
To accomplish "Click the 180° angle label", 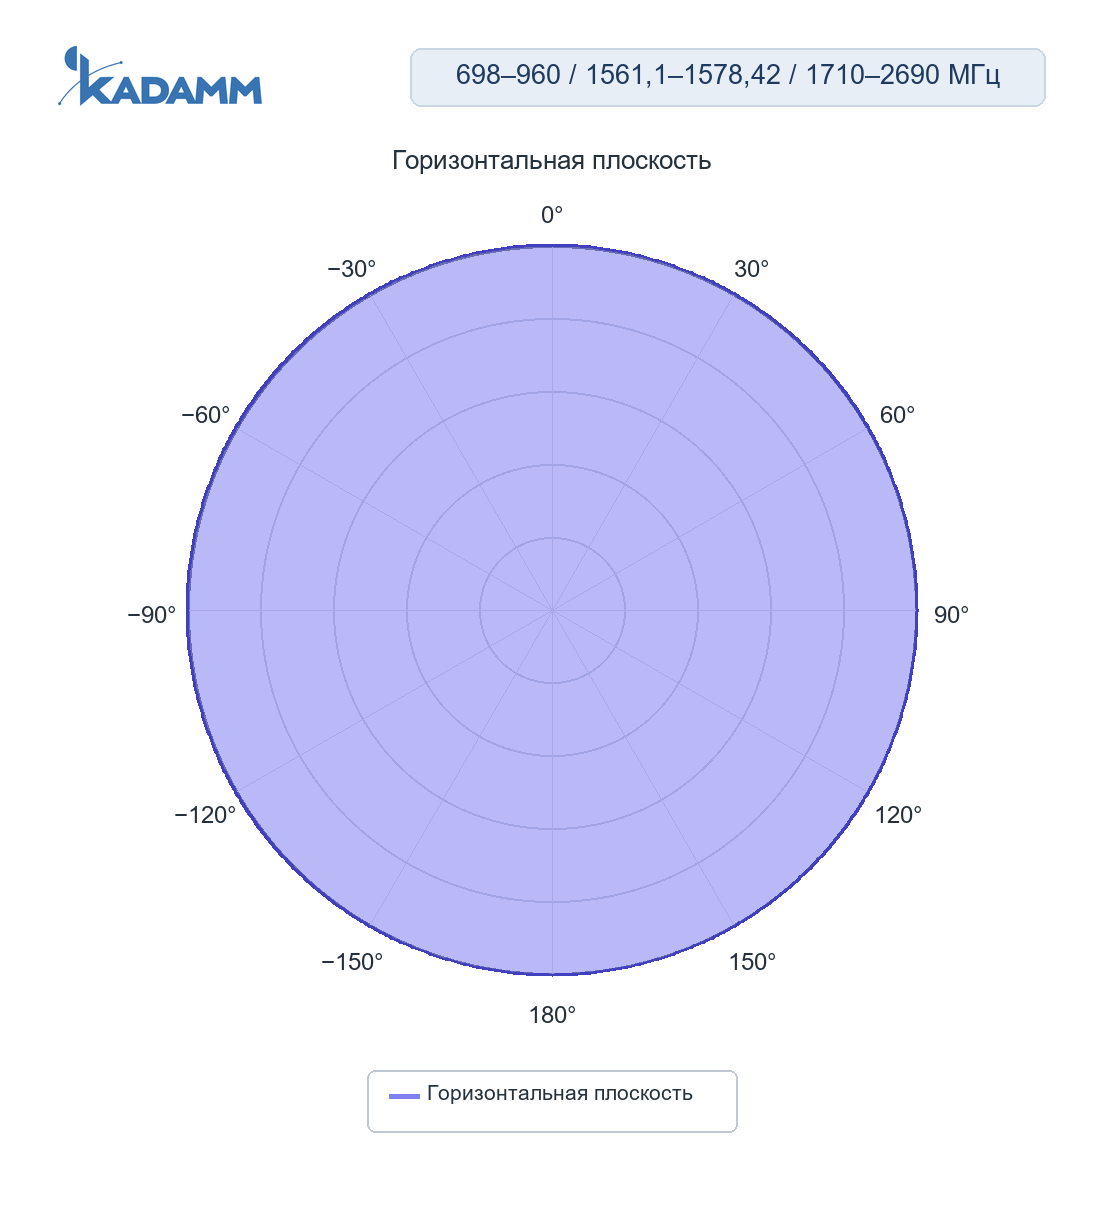I will pyautogui.click(x=552, y=1016).
